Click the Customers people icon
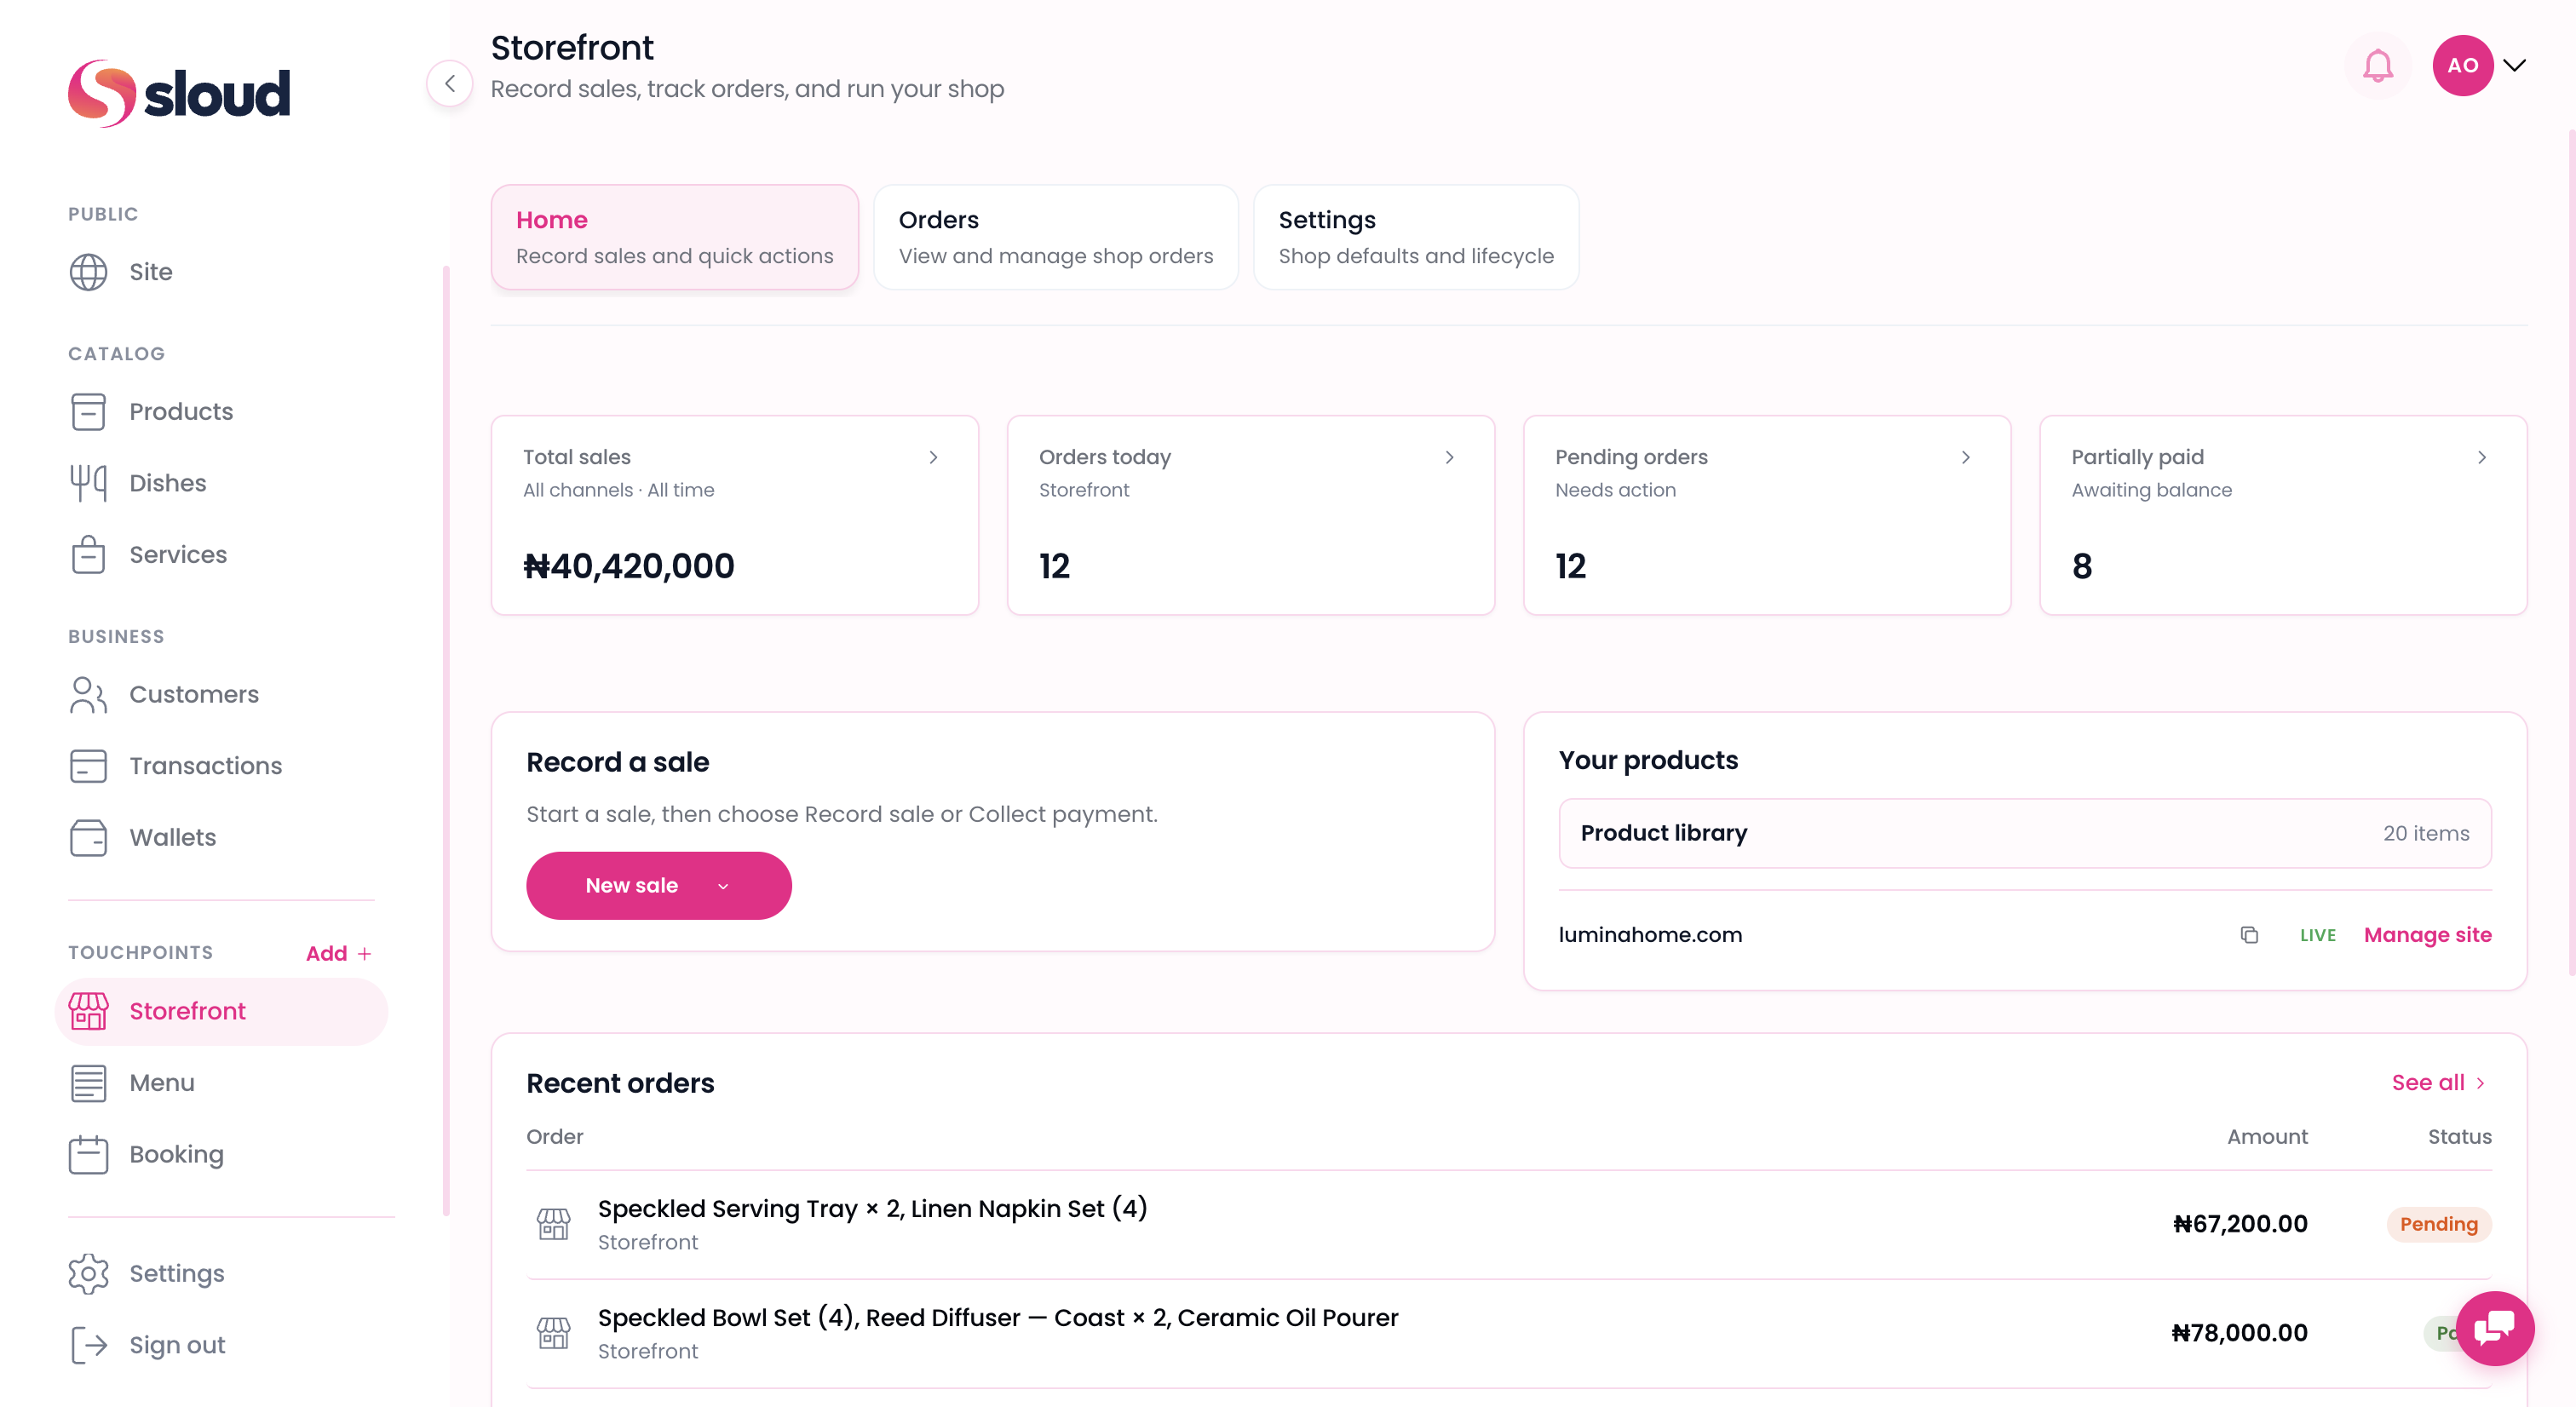Viewport: 2576px width, 1407px height. click(x=88, y=695)
